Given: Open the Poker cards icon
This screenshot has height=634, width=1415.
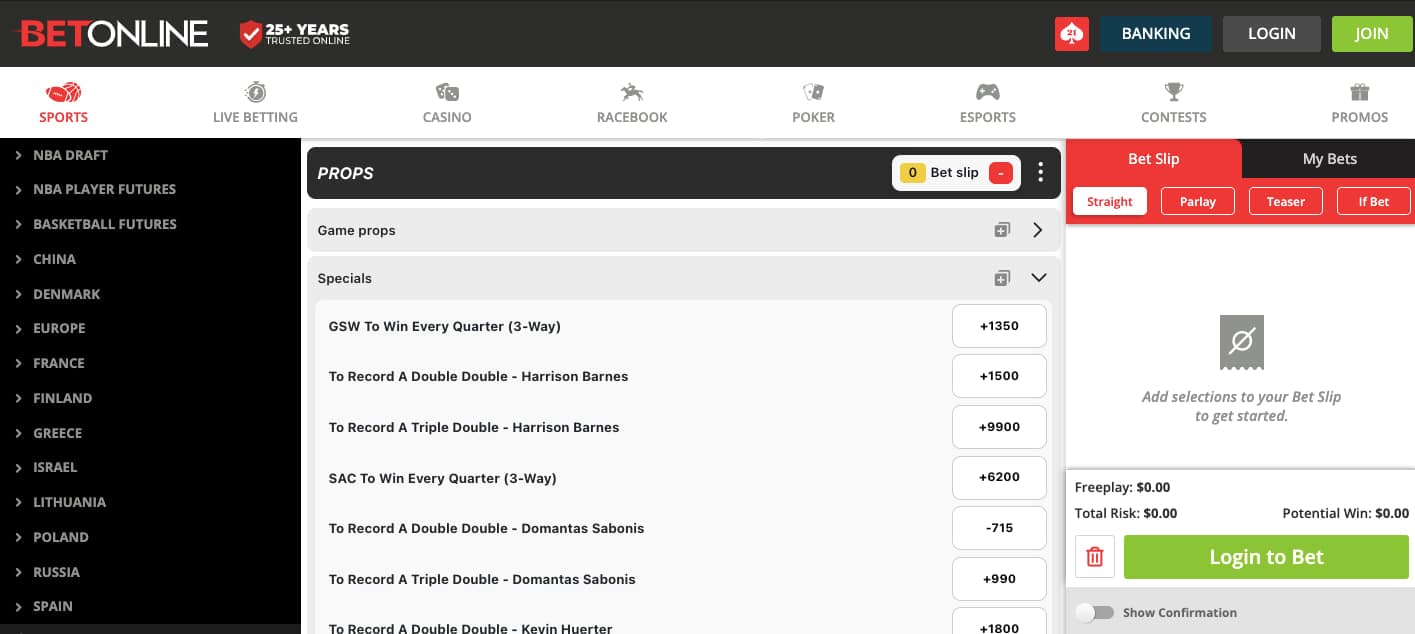Looking at the screenshot, I should [813, 92].
